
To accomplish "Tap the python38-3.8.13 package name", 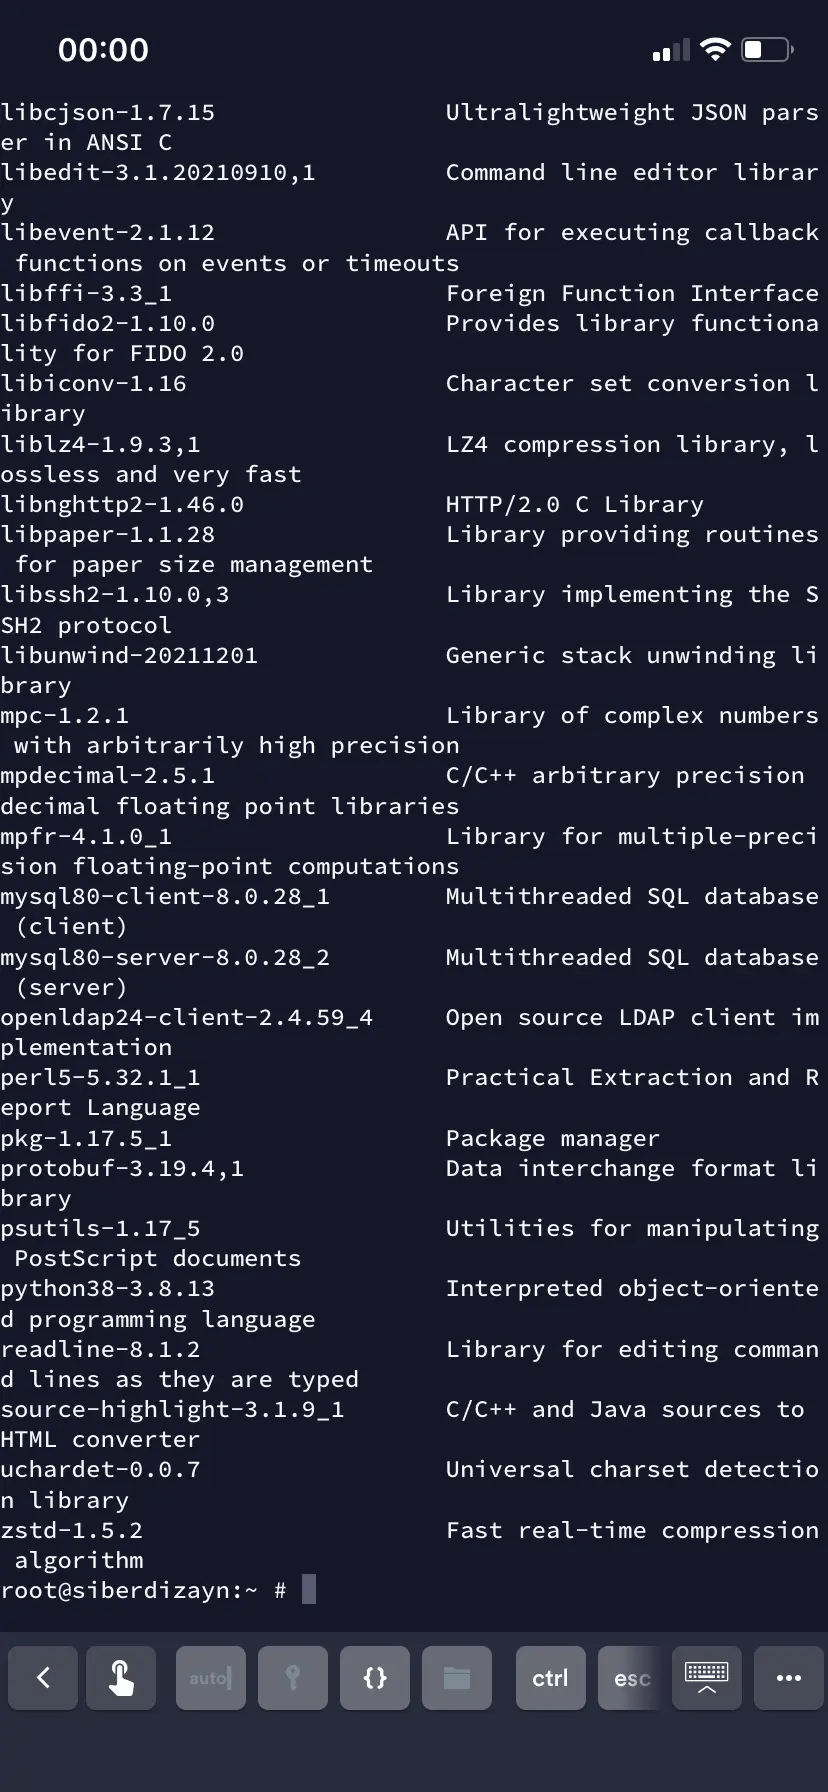I will [108, 1289].
